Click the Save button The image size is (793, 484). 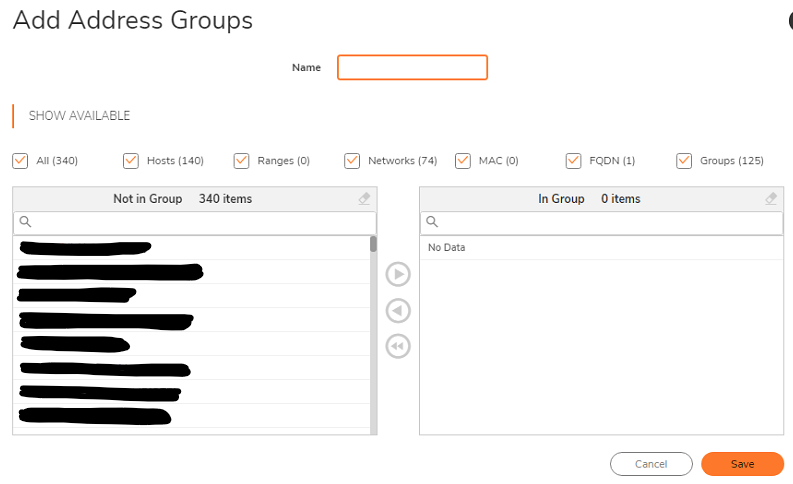[x=742, y=464]
